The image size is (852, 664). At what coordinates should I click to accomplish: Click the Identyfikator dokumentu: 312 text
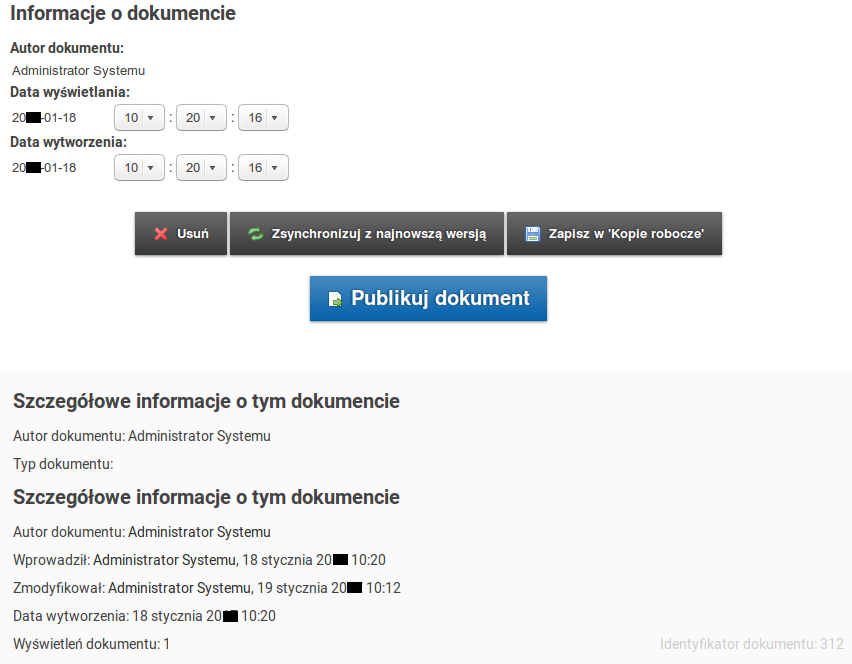coord(751,644)
